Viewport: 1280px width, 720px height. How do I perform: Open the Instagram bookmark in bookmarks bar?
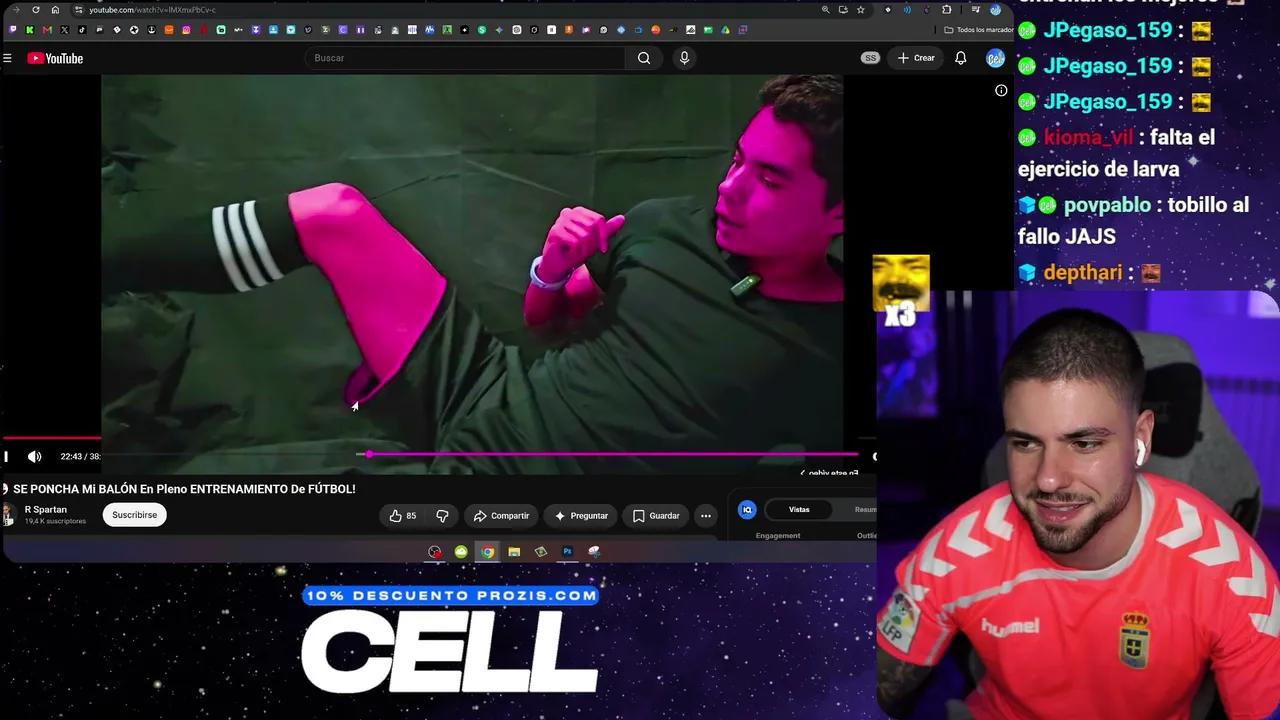click(x=186, y=30)
